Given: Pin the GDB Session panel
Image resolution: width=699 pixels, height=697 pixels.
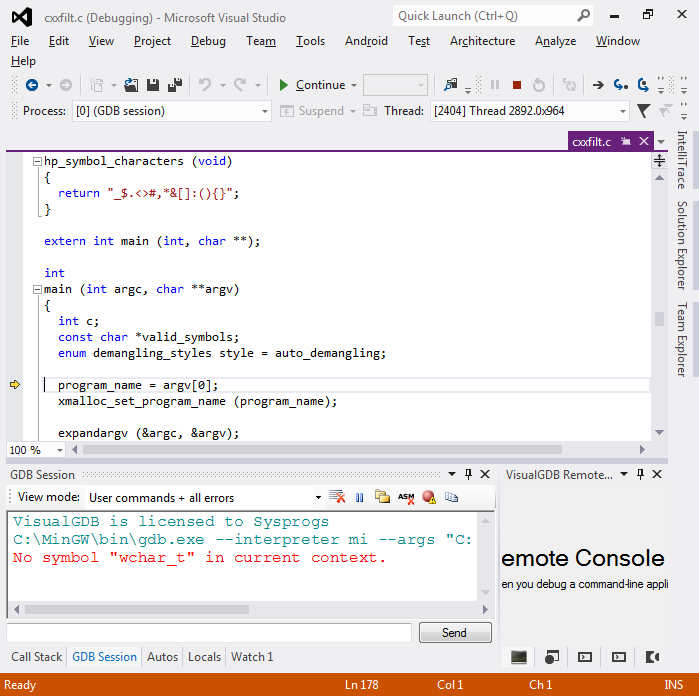Looking at the screenshot, I should (468, 474).
